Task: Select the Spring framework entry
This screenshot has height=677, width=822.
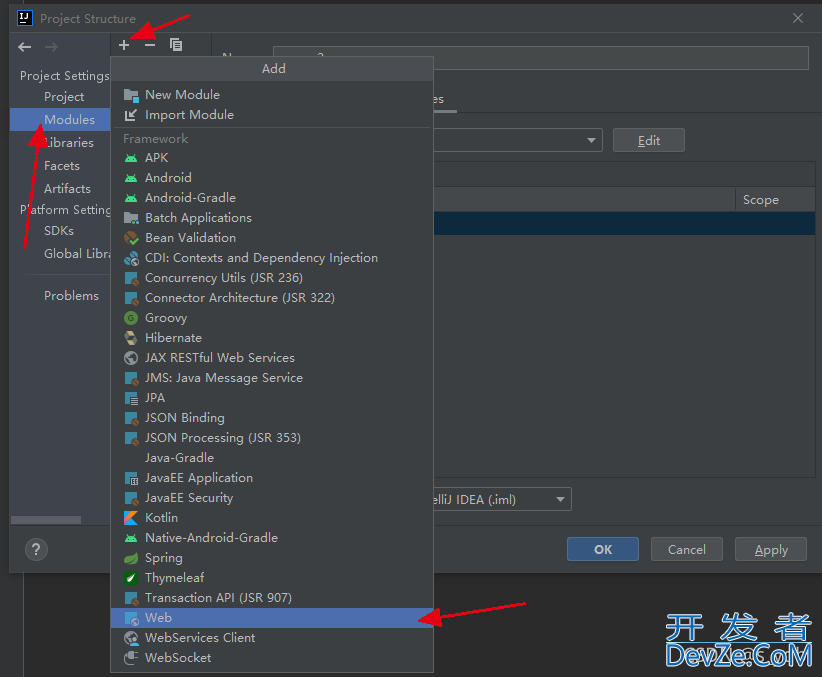Action: [272, 558]
